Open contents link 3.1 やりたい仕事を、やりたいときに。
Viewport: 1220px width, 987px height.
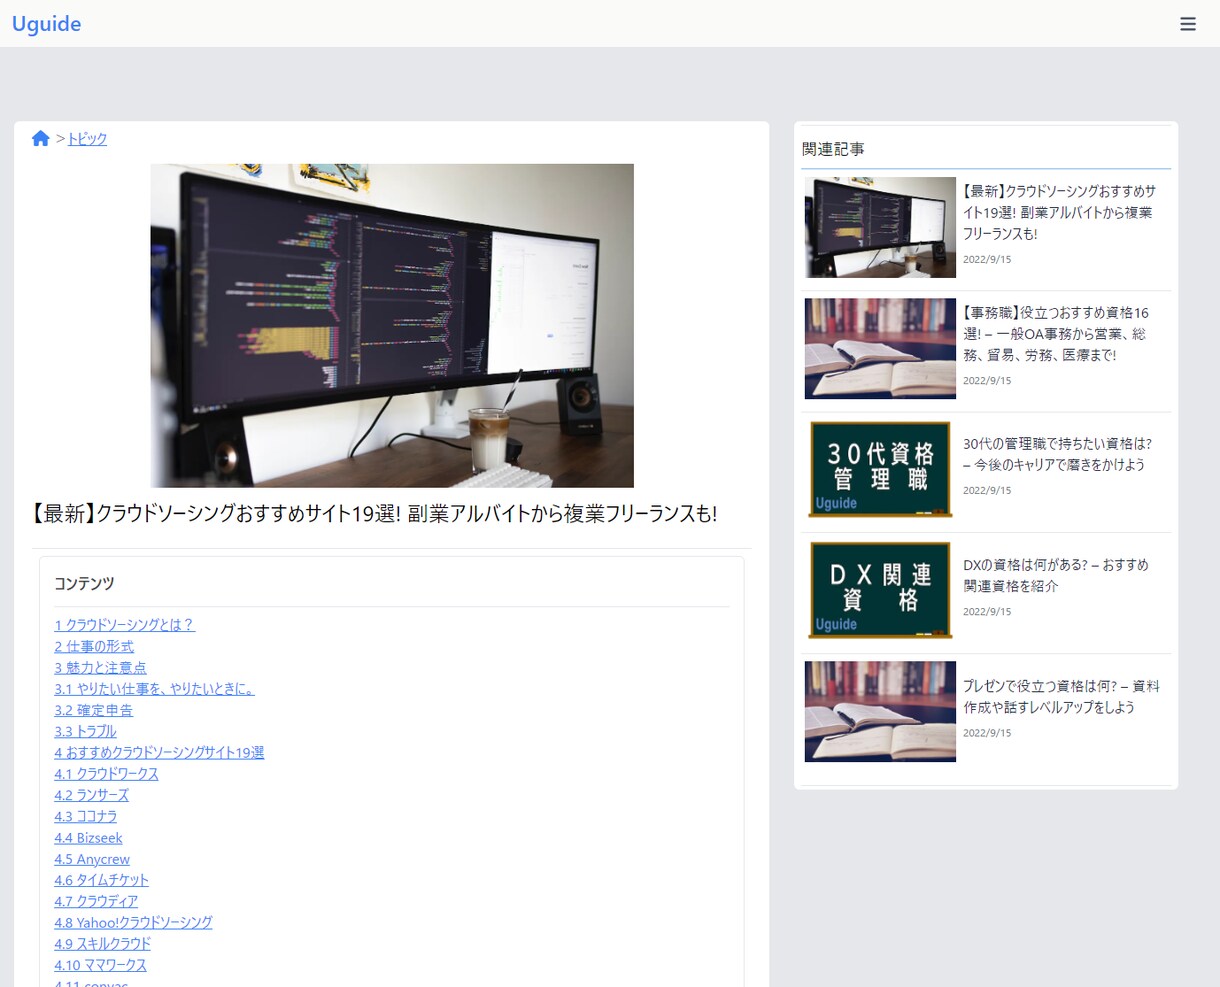(x=154, y=689)
